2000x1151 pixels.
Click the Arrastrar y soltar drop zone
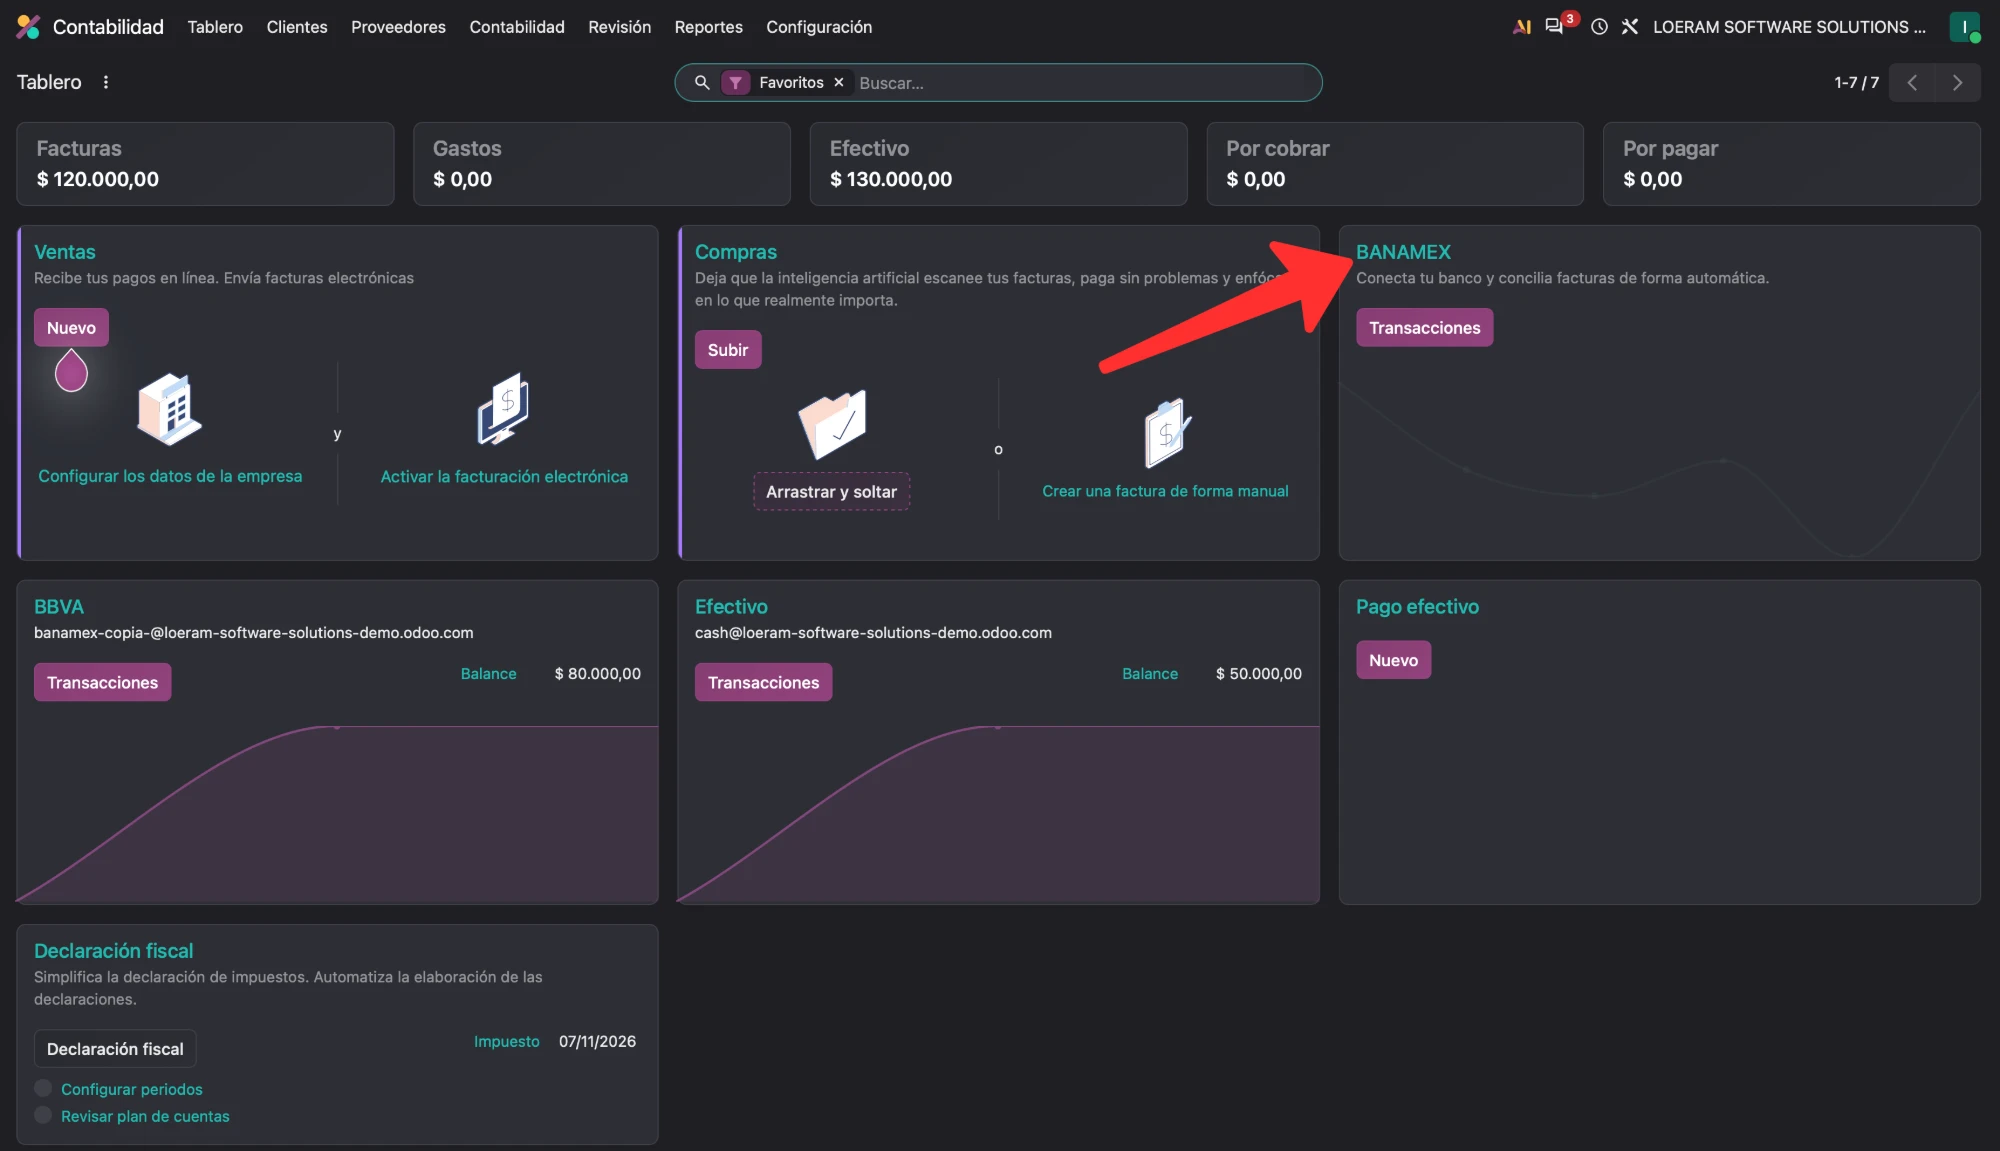click(831, 491)
